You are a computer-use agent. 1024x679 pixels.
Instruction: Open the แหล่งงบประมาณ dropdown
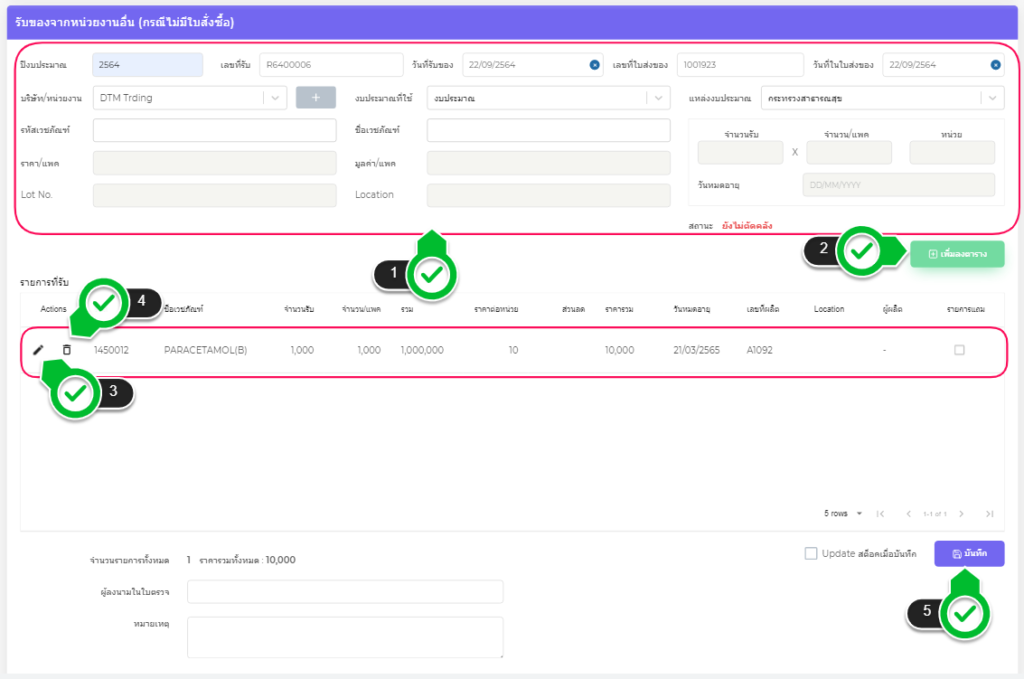tap(881, 98)
